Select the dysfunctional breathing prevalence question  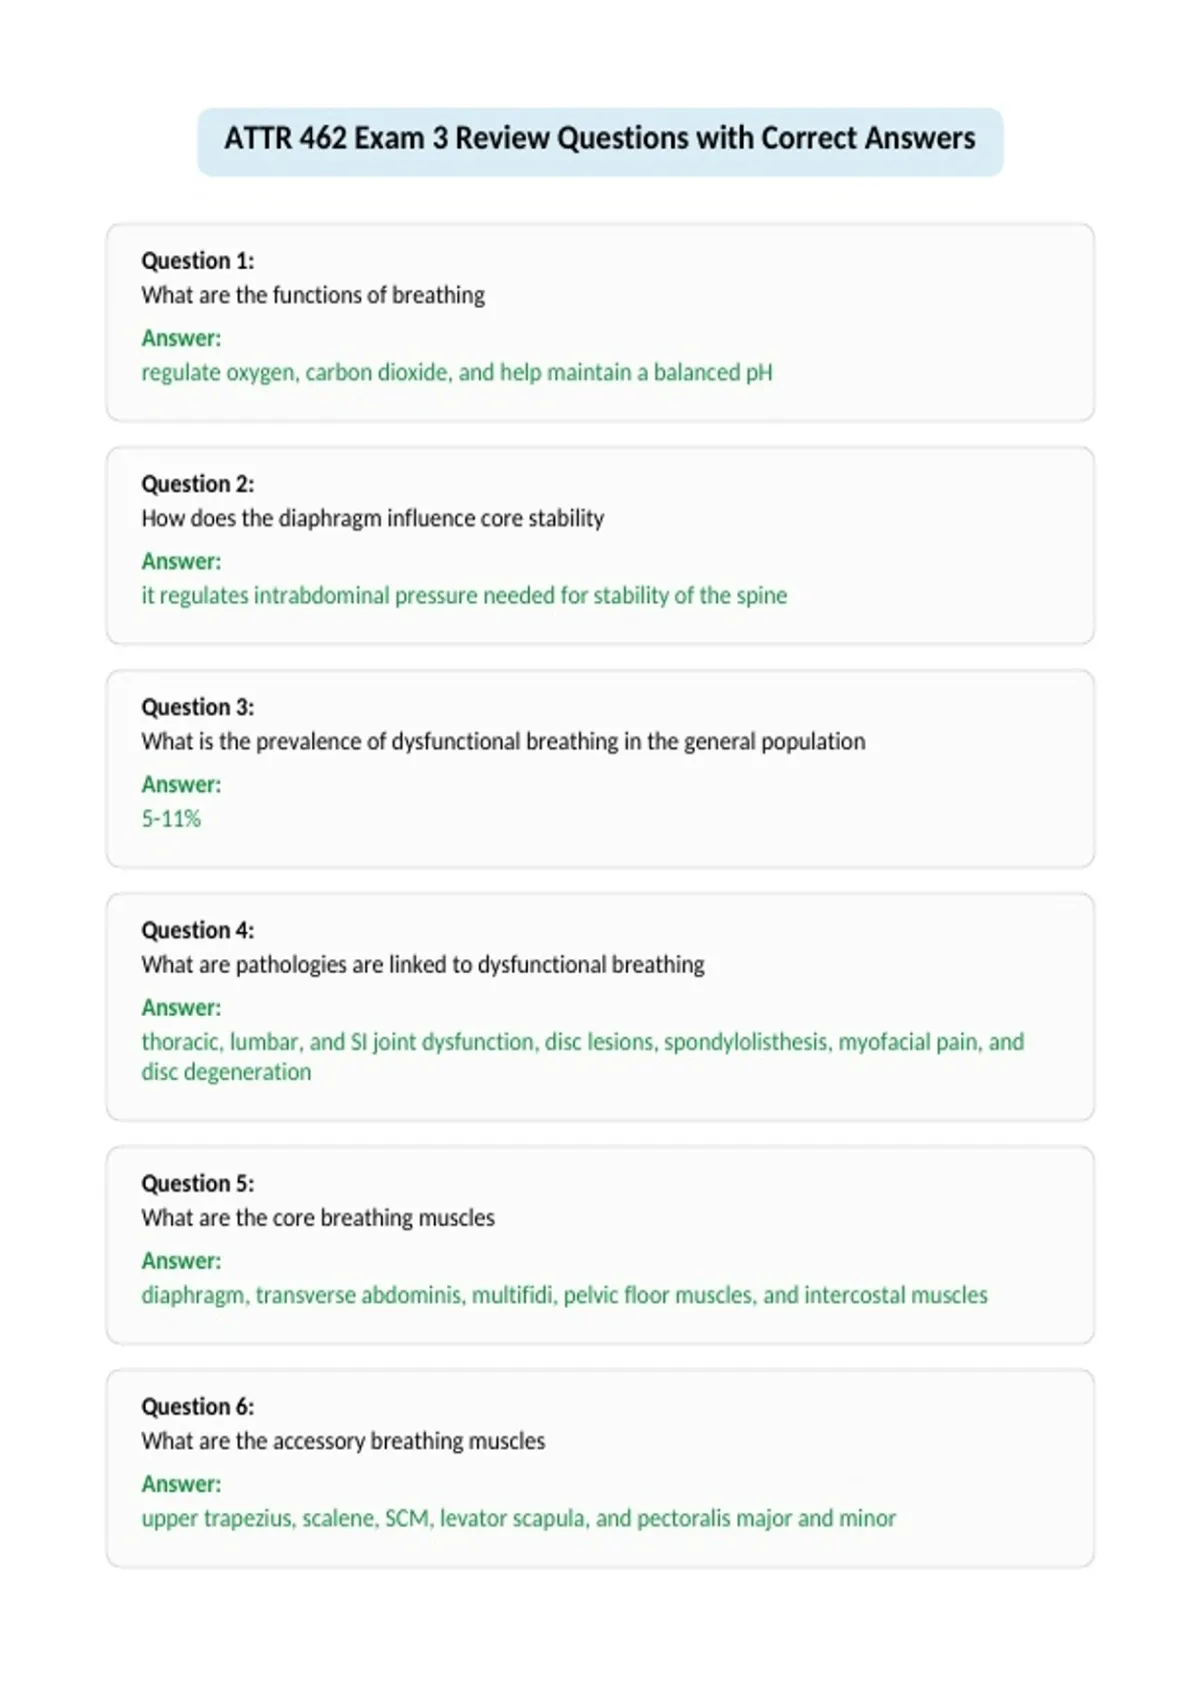(503, 742)
